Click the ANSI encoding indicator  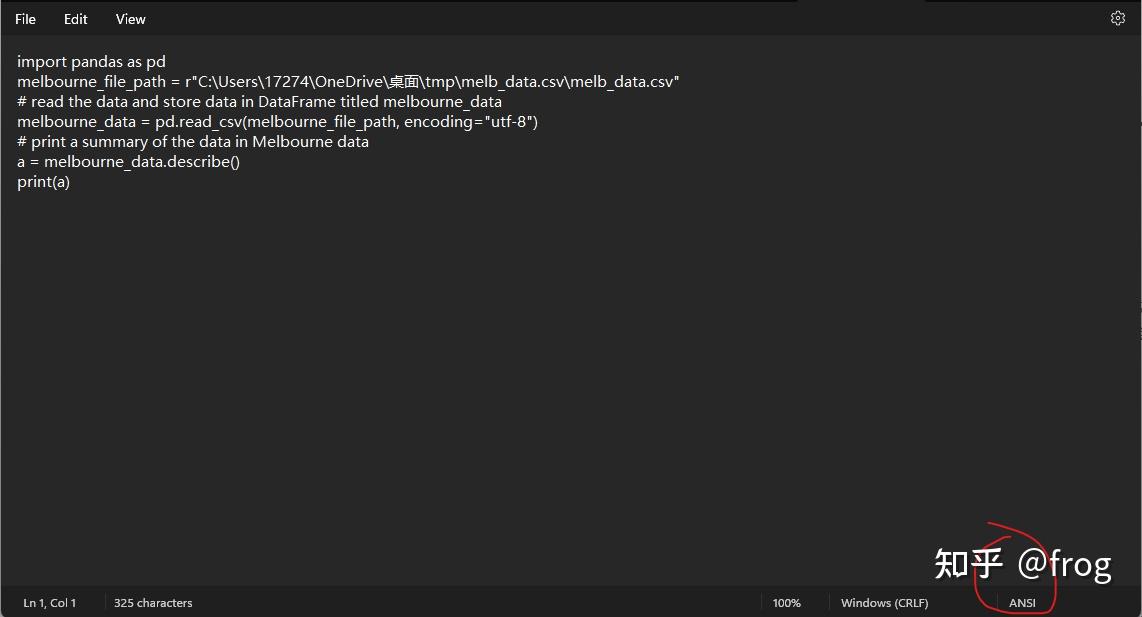click(1022, 603)
